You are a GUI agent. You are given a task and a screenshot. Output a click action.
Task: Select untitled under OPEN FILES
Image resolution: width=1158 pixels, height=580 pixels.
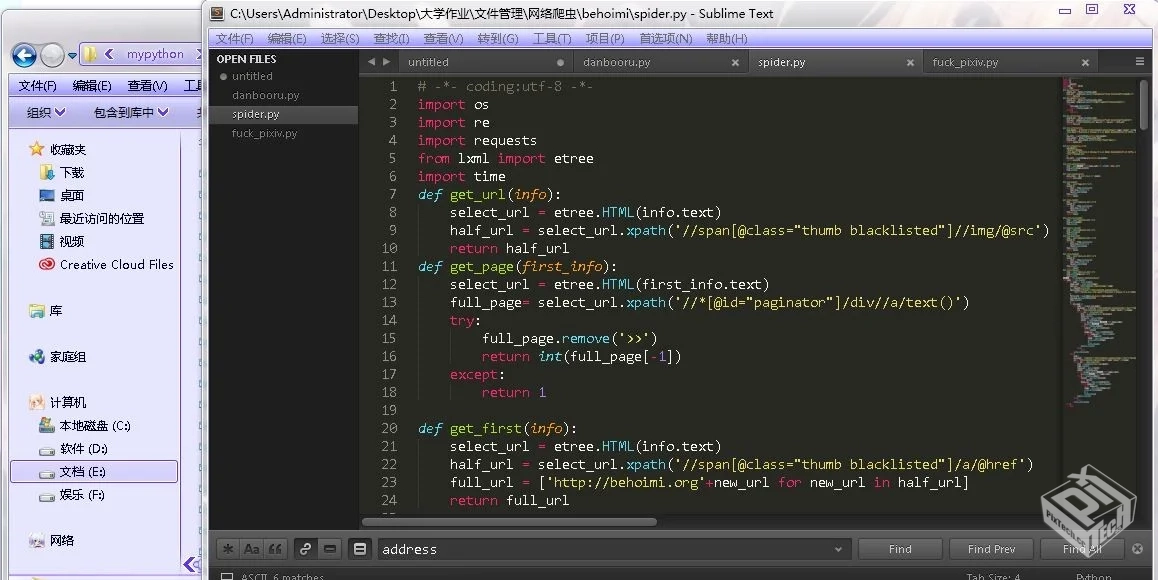252,75
